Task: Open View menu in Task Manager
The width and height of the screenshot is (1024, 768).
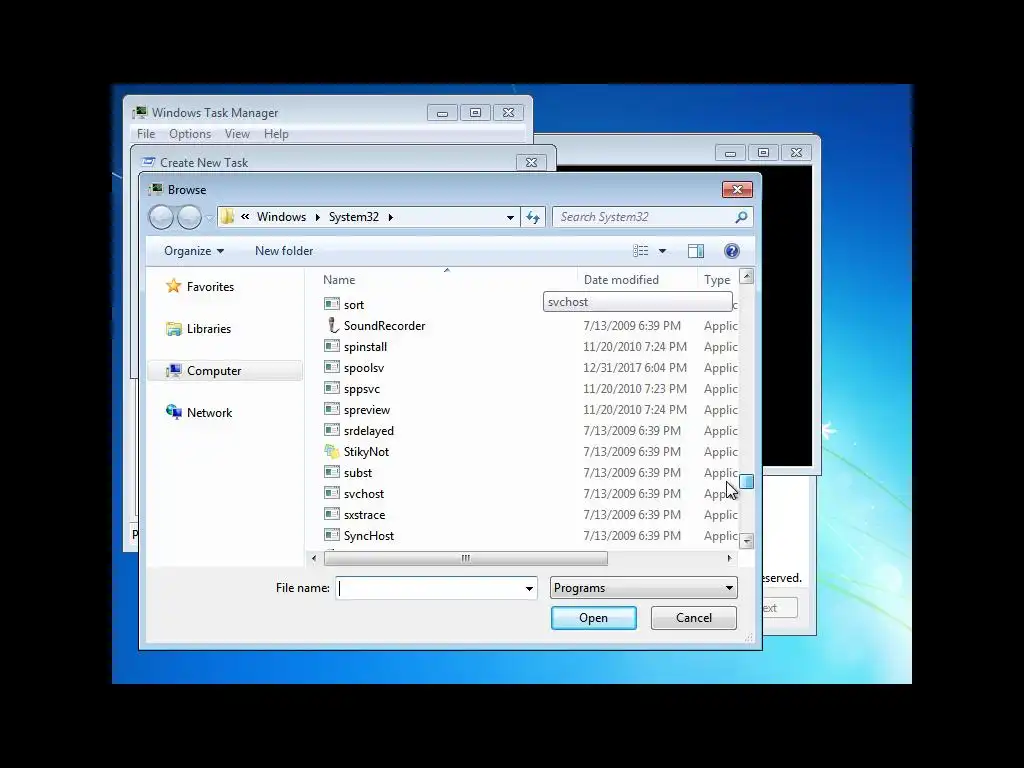Action: [237, 134]
